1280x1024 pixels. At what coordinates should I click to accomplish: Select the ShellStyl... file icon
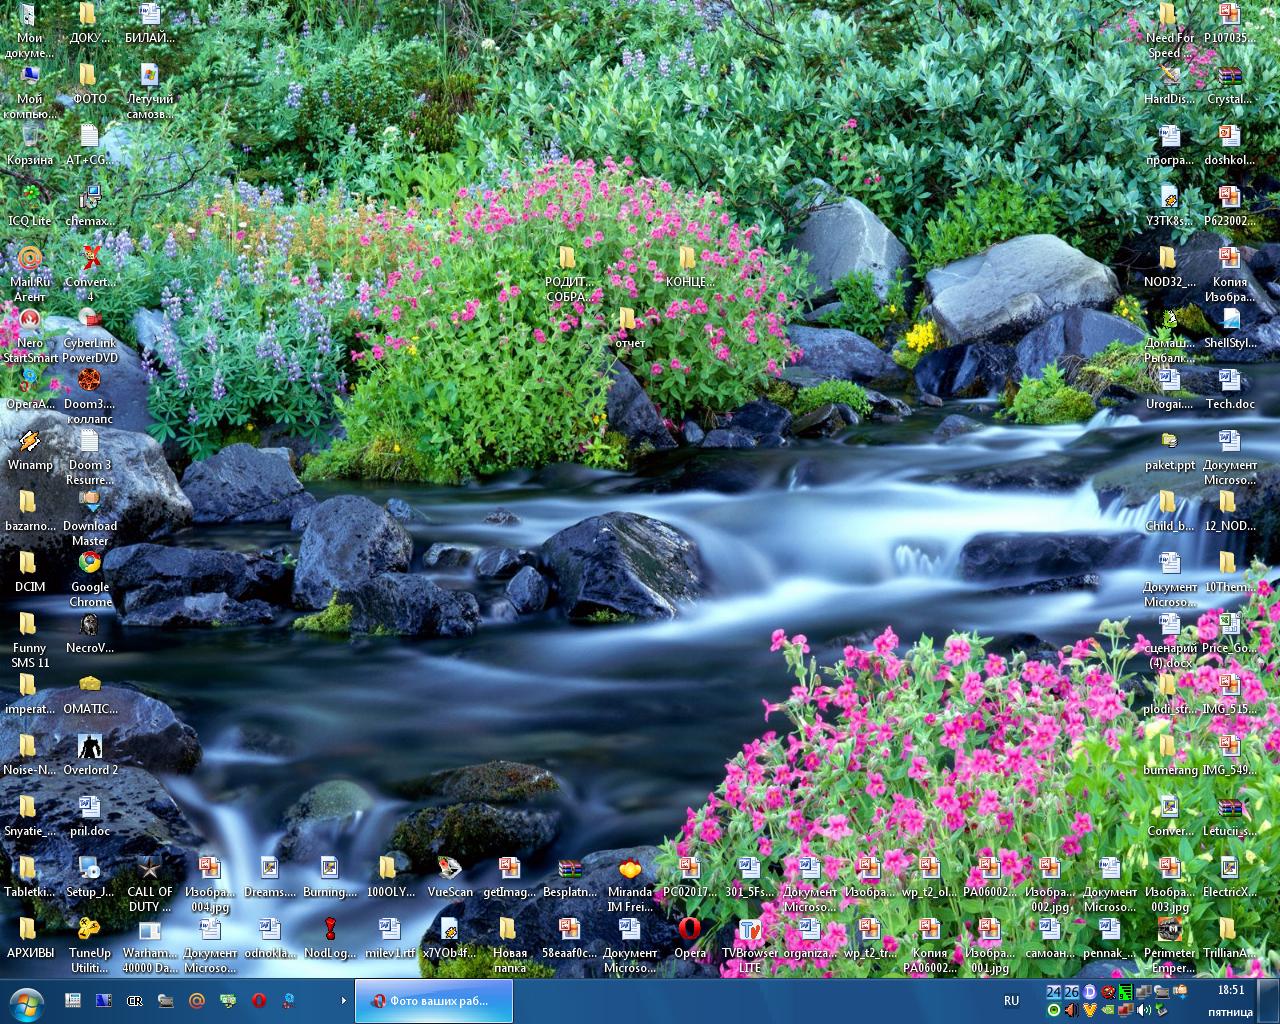tap(1230, 328)
